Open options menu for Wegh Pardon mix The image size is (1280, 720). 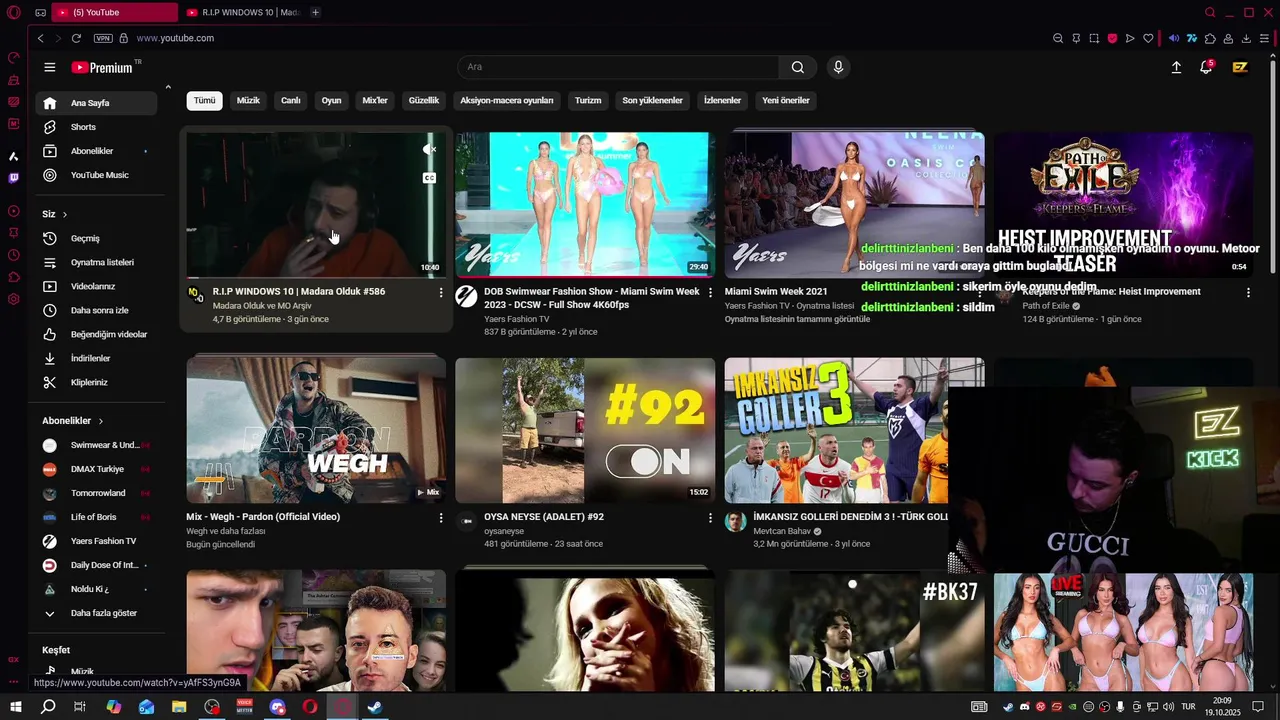pos(441,518)
